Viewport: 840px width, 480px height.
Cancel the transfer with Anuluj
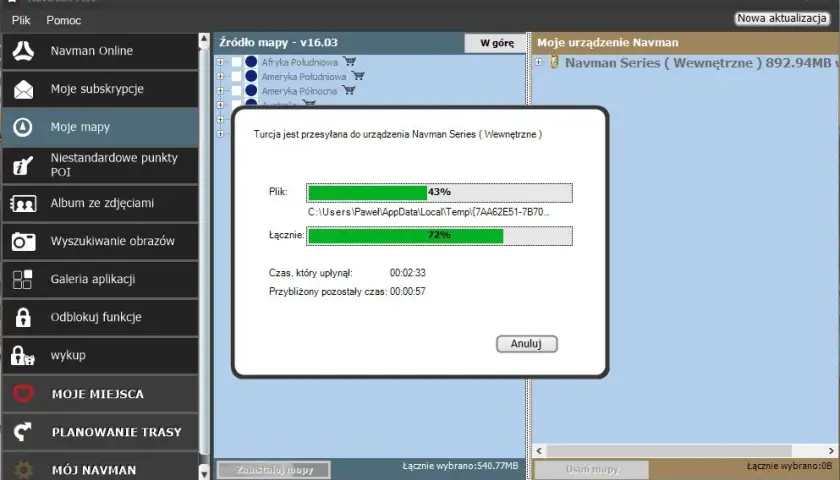[527, 344]
